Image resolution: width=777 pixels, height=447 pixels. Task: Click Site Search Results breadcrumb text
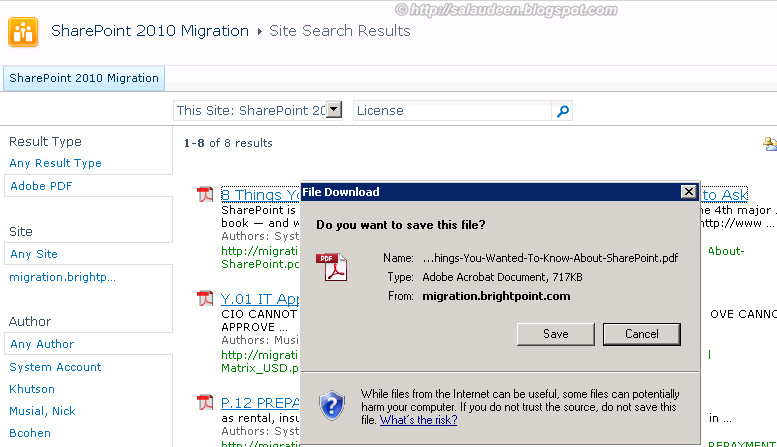339,31
